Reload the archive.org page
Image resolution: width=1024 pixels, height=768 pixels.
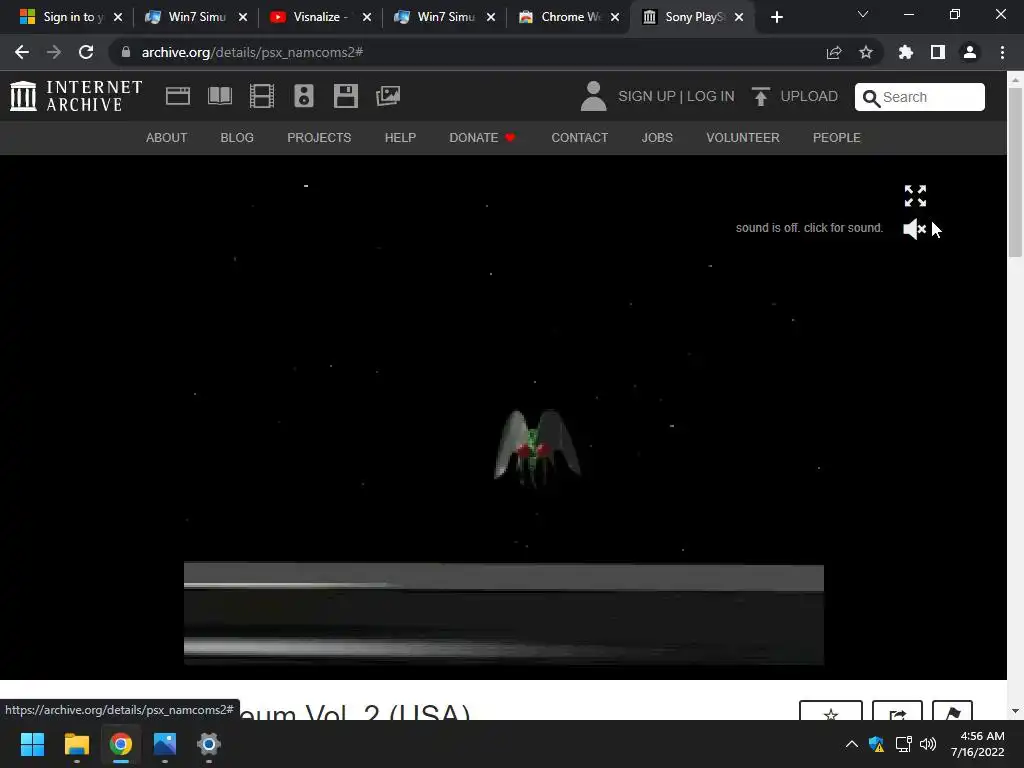[x=86, y=52]
